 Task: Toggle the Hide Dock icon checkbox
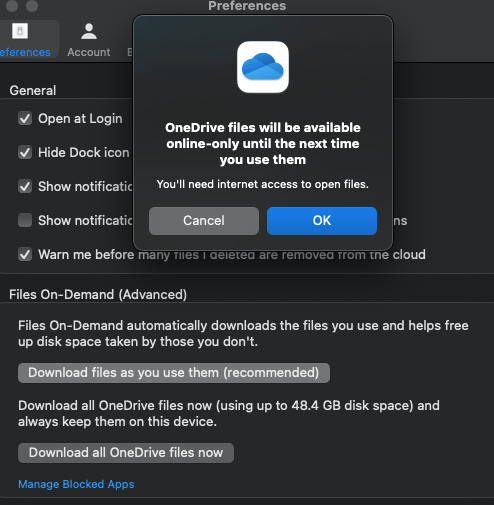point(25,152)
